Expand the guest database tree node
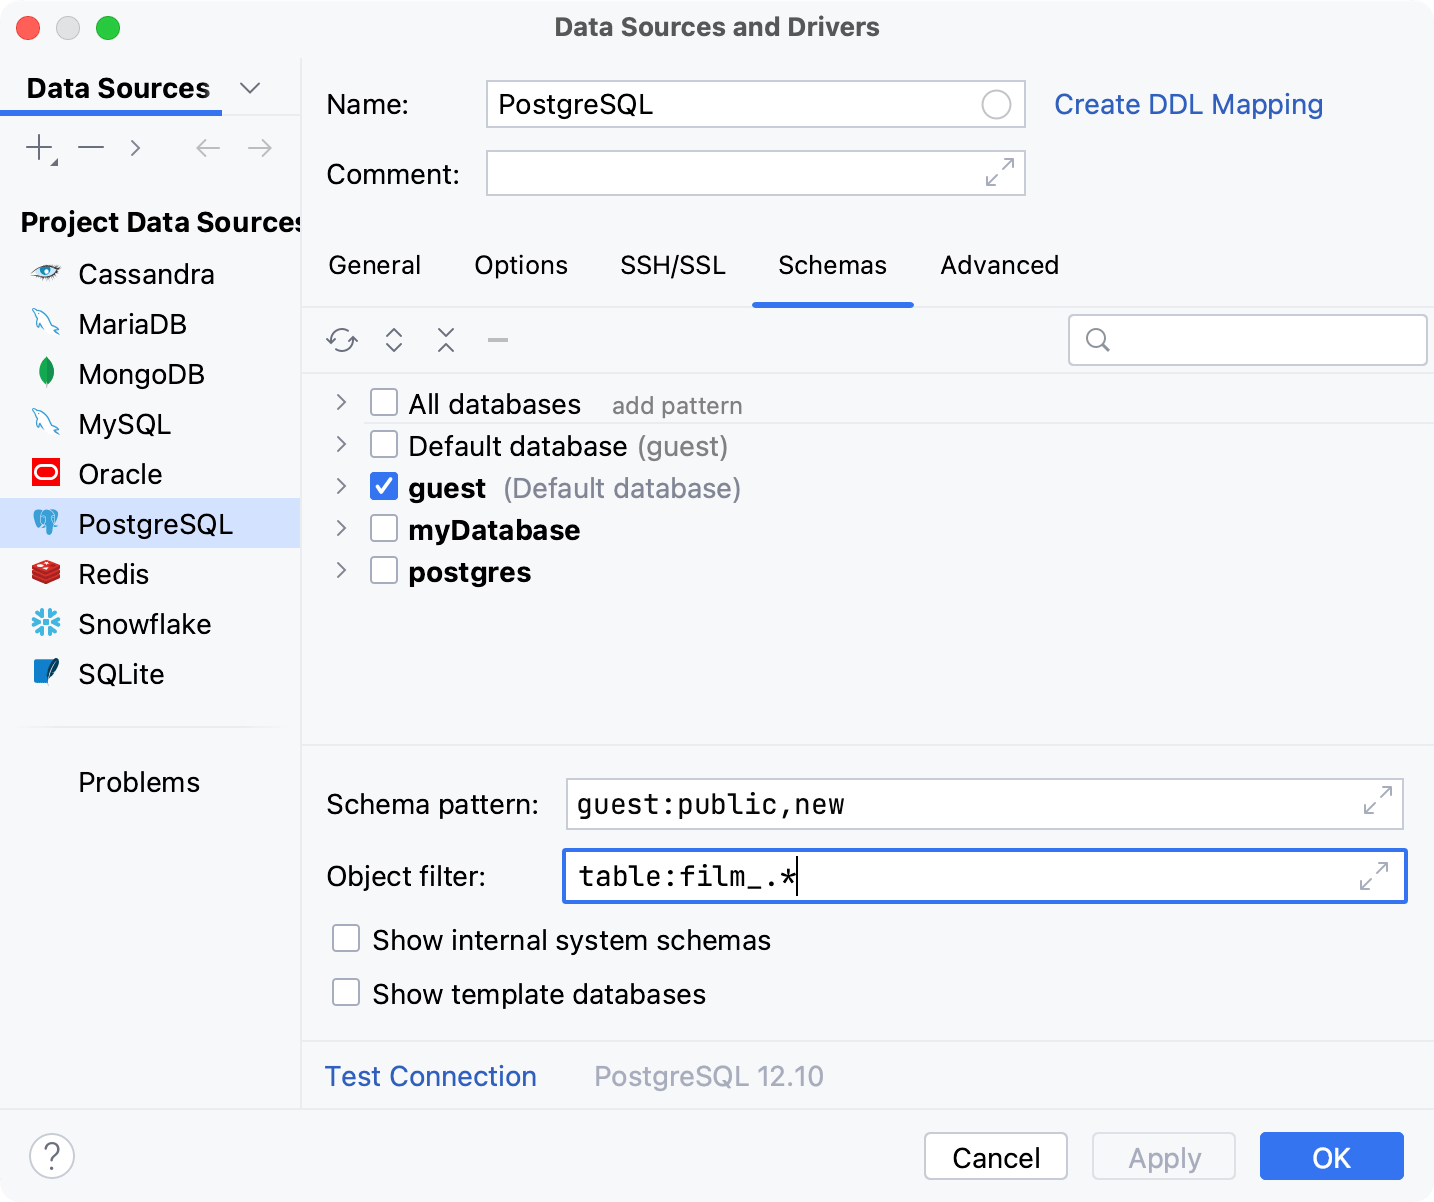This screenshot has width=1434, height=1202. click(x=340, y=486)
